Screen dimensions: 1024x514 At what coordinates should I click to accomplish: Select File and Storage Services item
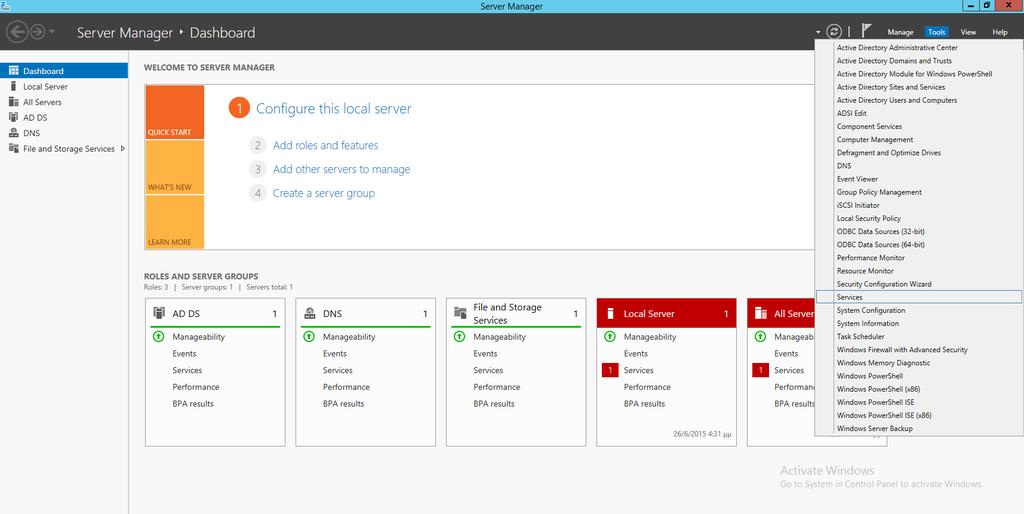(x=64, y=149)
